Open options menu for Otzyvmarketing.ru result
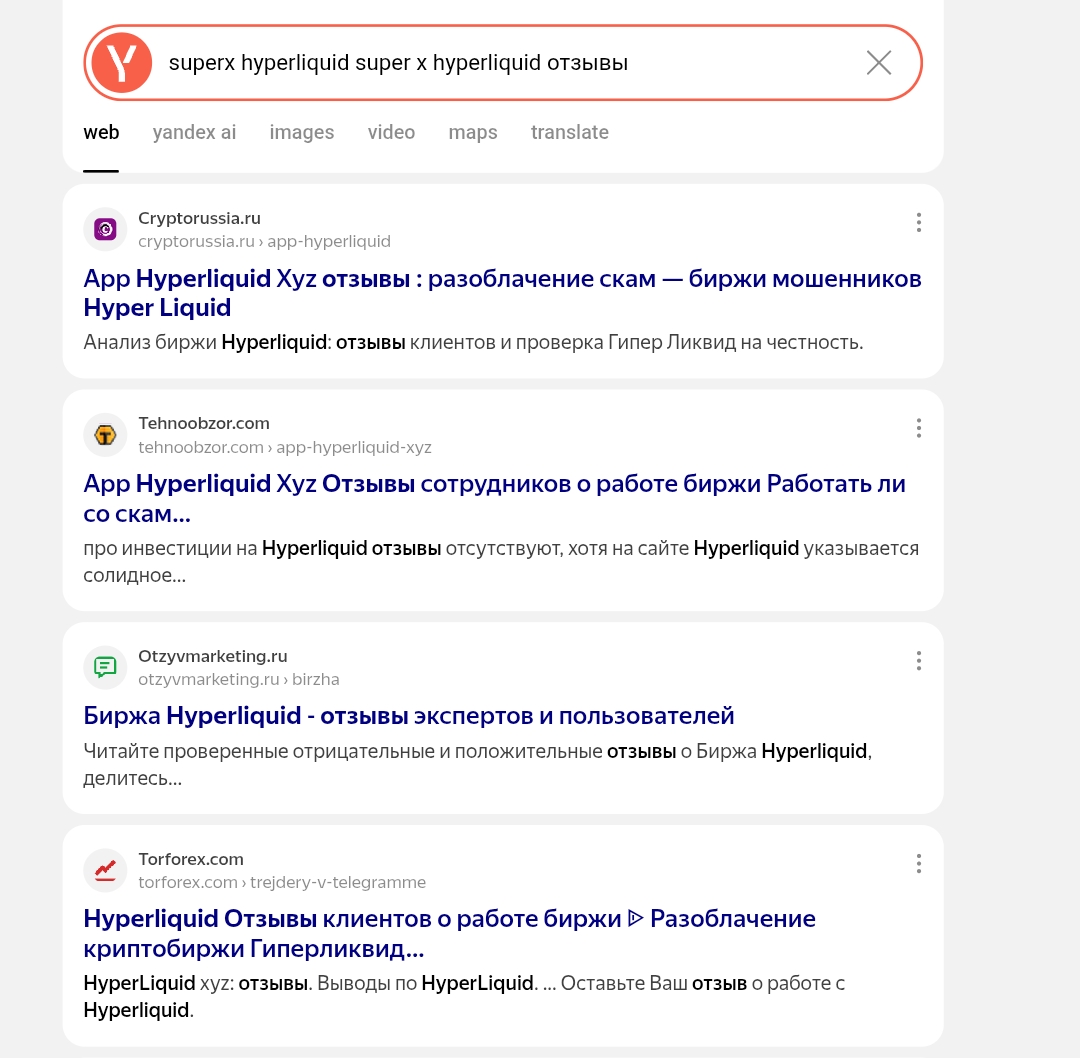1080x1058 pixels. coord(918,661)
